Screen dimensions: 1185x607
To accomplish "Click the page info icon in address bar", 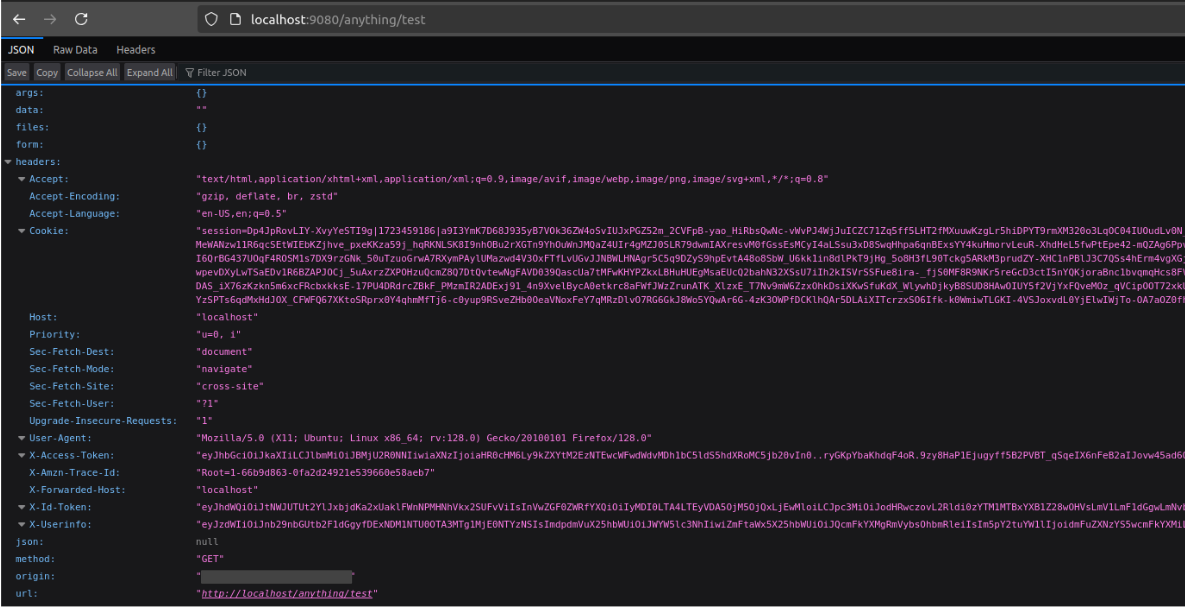I will click(x=235, y=19).
